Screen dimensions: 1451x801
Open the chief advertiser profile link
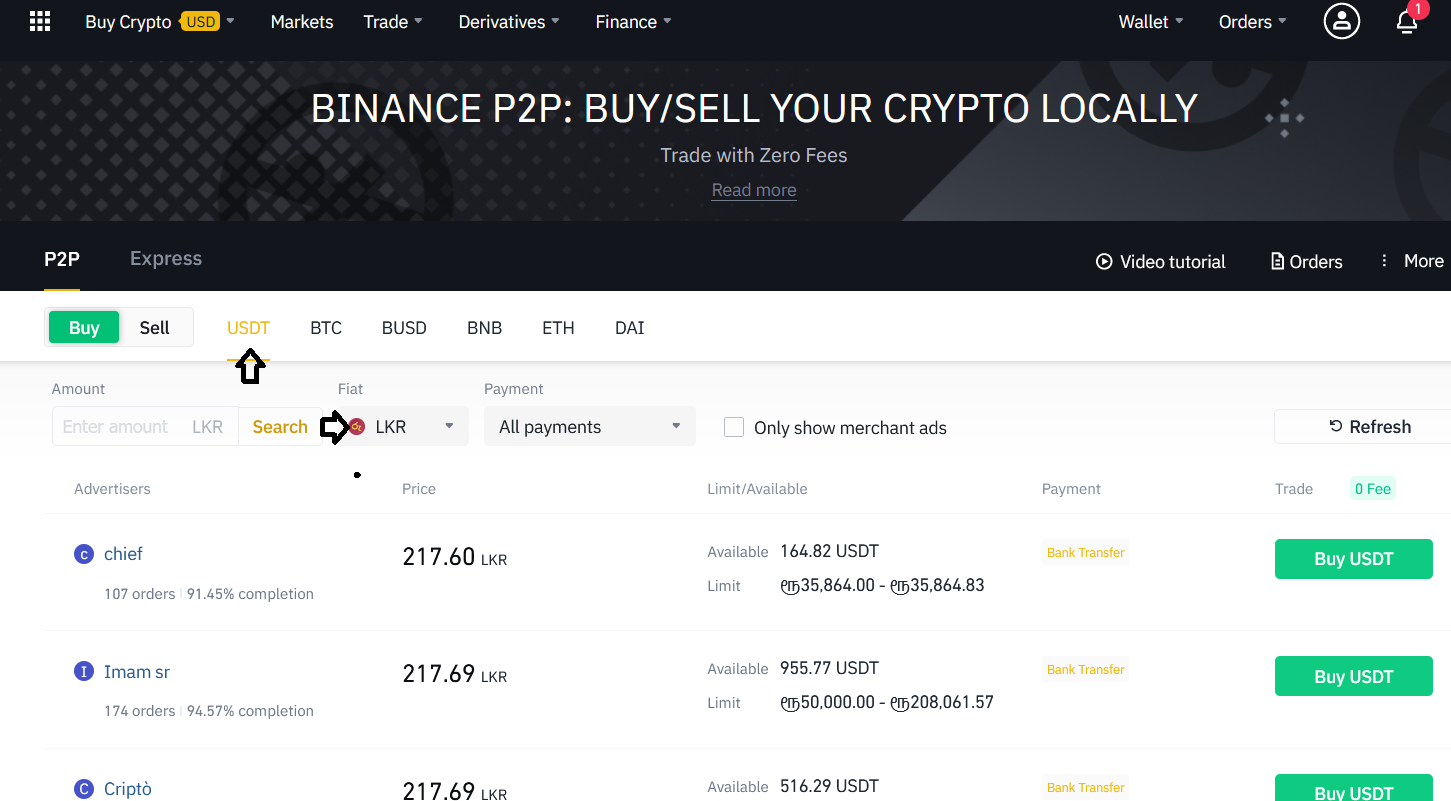click(123, 554)
